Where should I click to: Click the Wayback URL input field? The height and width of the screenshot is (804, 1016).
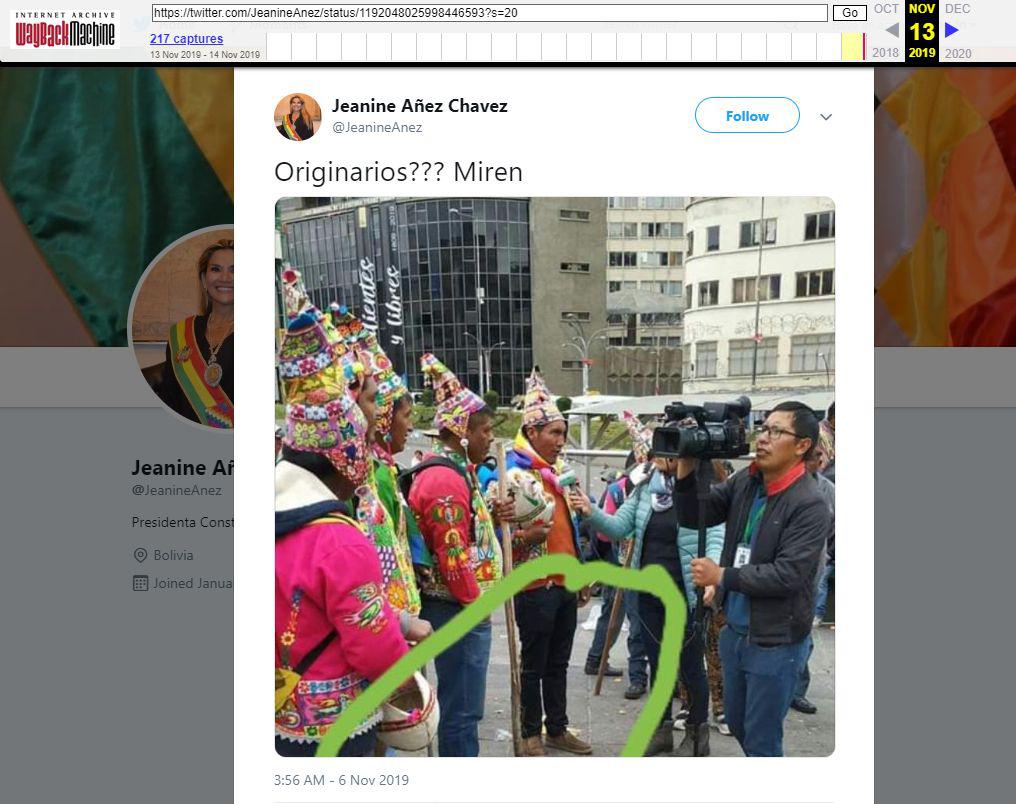pos(490,12)
